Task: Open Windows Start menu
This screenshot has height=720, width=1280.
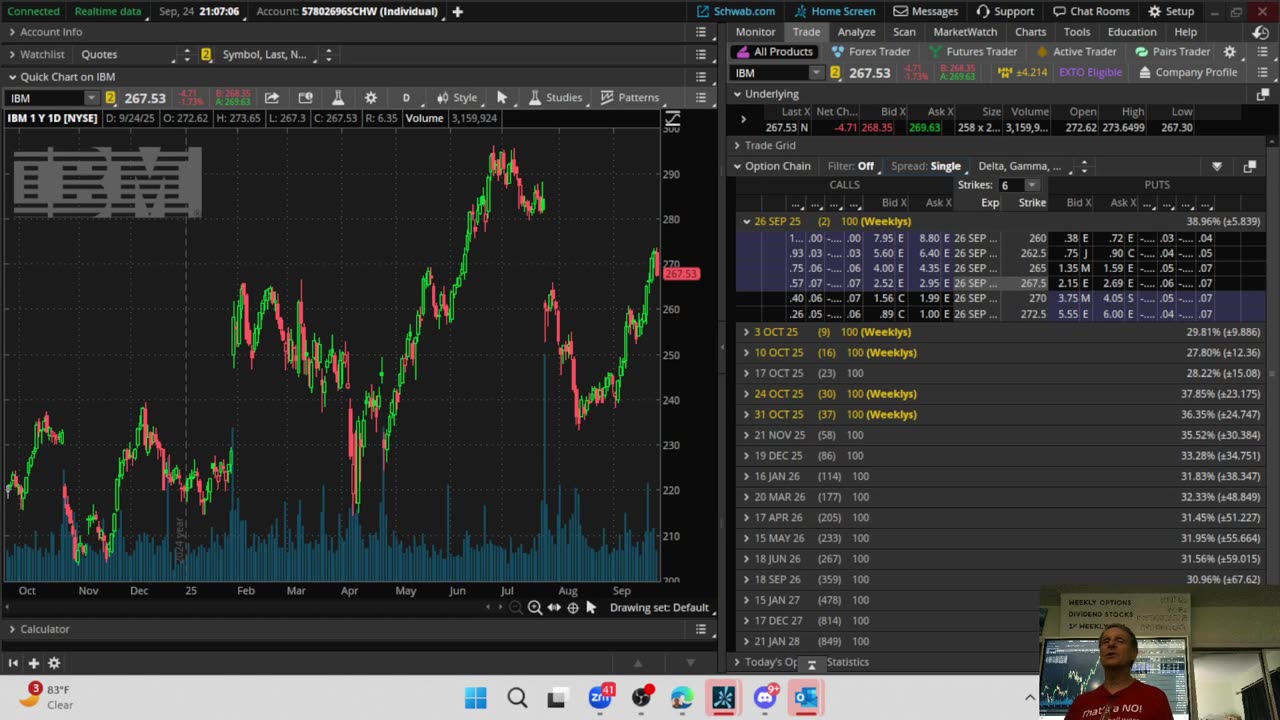Action: (476, 697)
